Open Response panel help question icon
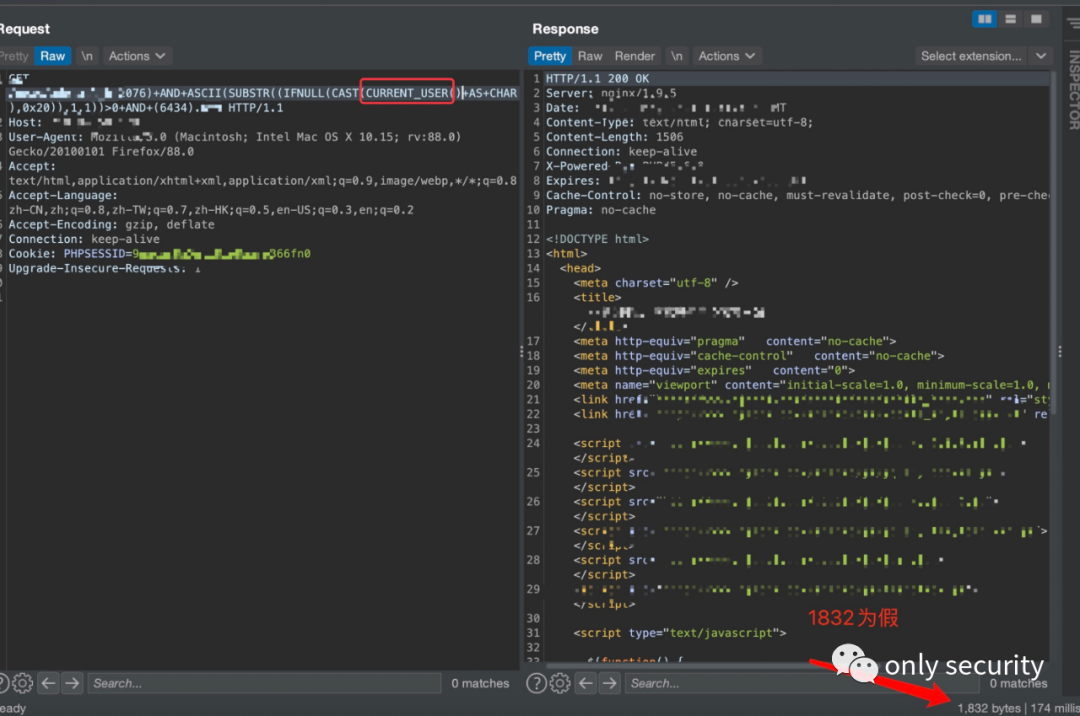The width and height of the screenshot is (1080, 716). 537,683
